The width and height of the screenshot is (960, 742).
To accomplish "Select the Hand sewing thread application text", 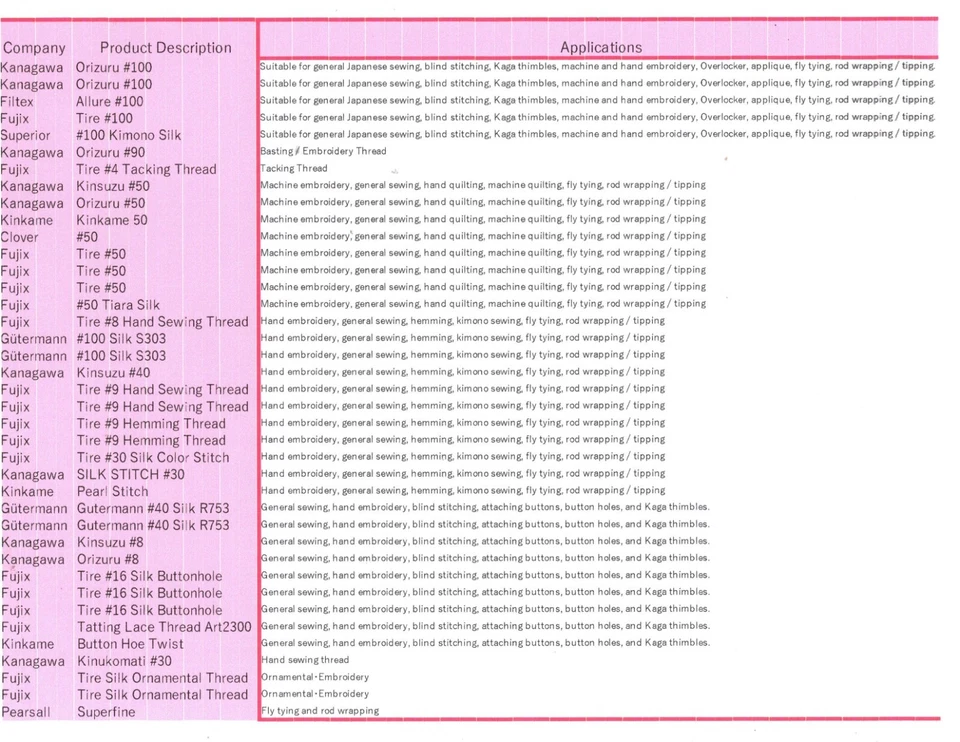I will (305, 660).
